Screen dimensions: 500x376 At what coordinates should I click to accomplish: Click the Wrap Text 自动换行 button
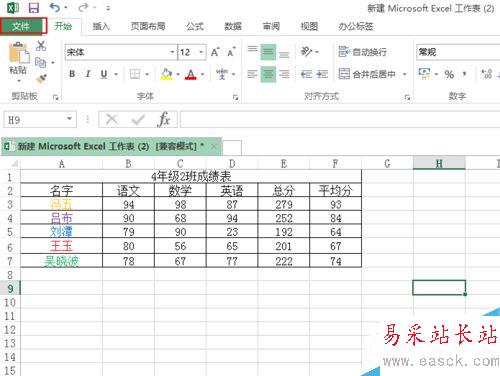[362, 52]
